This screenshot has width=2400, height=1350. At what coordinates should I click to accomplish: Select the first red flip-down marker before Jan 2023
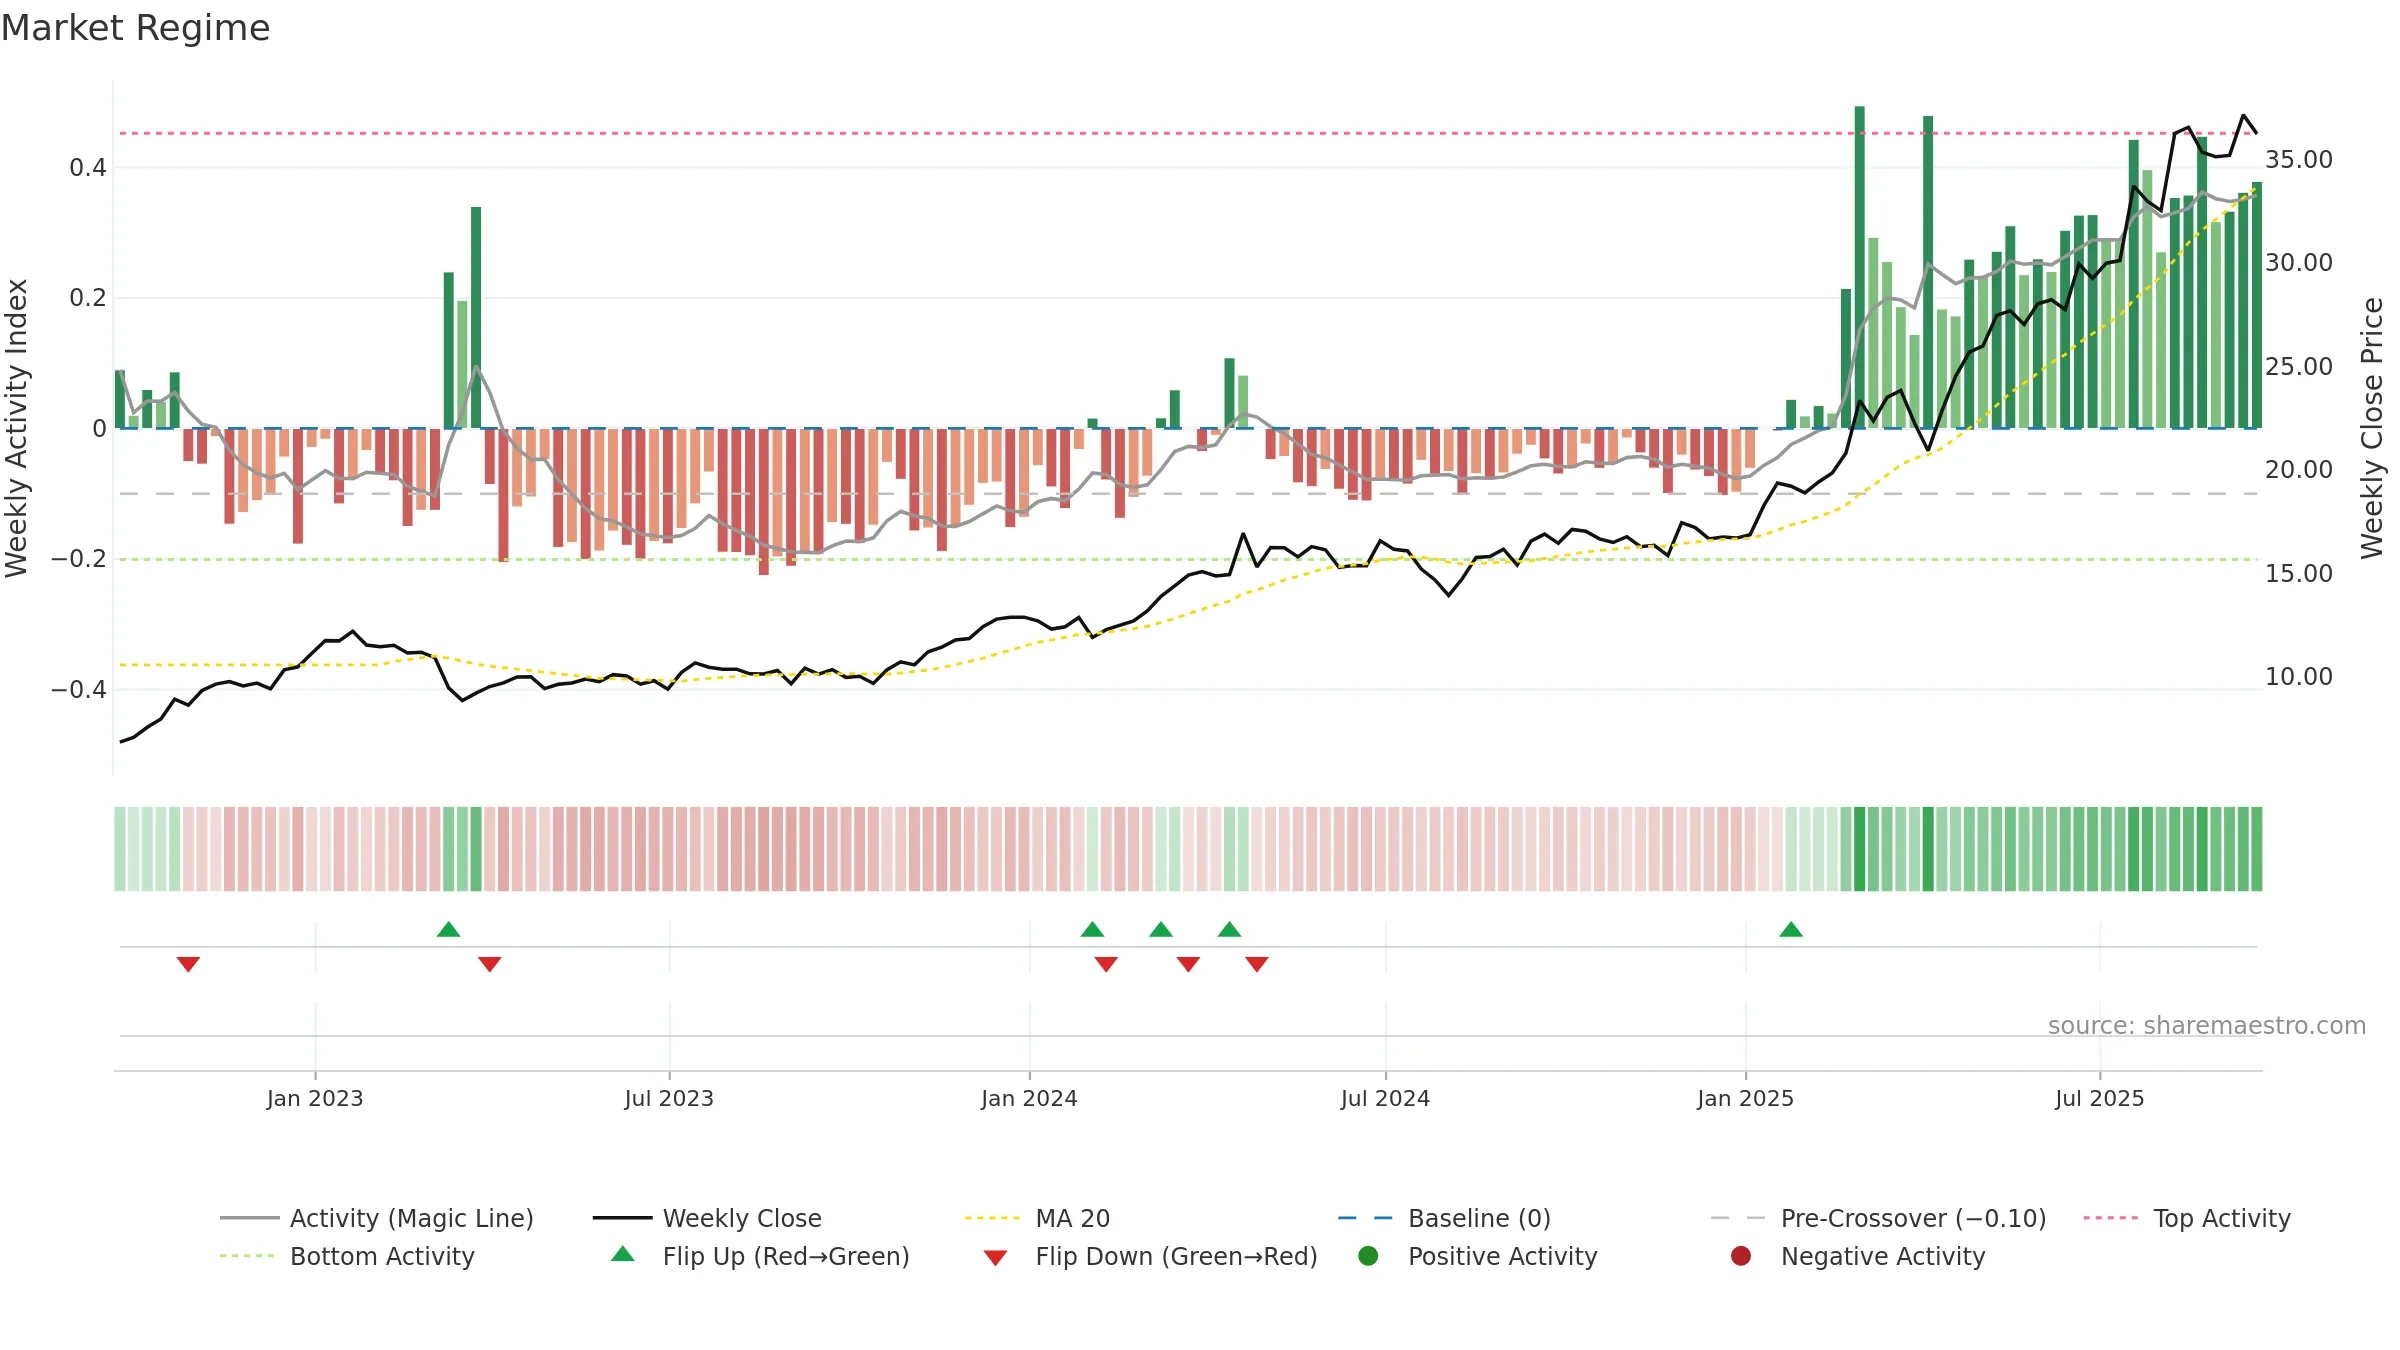click(188, 964)
